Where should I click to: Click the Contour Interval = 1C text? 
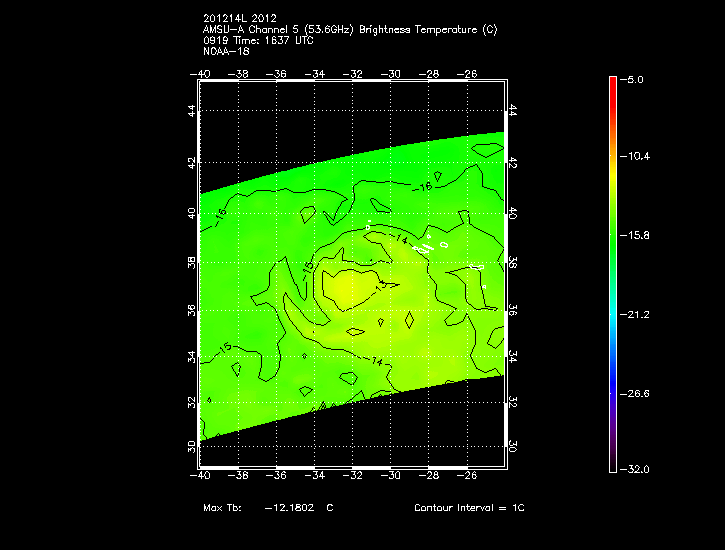pos(469,508)
